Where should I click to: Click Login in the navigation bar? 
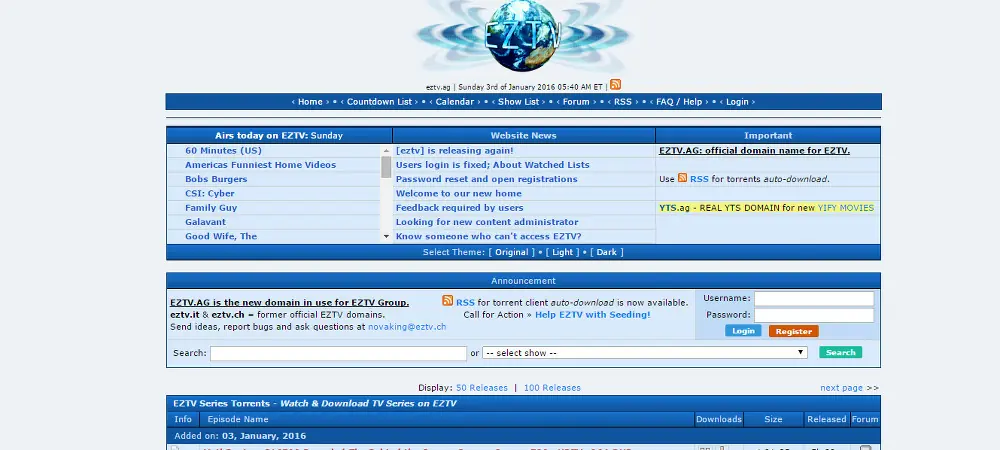tap(737, 102)
